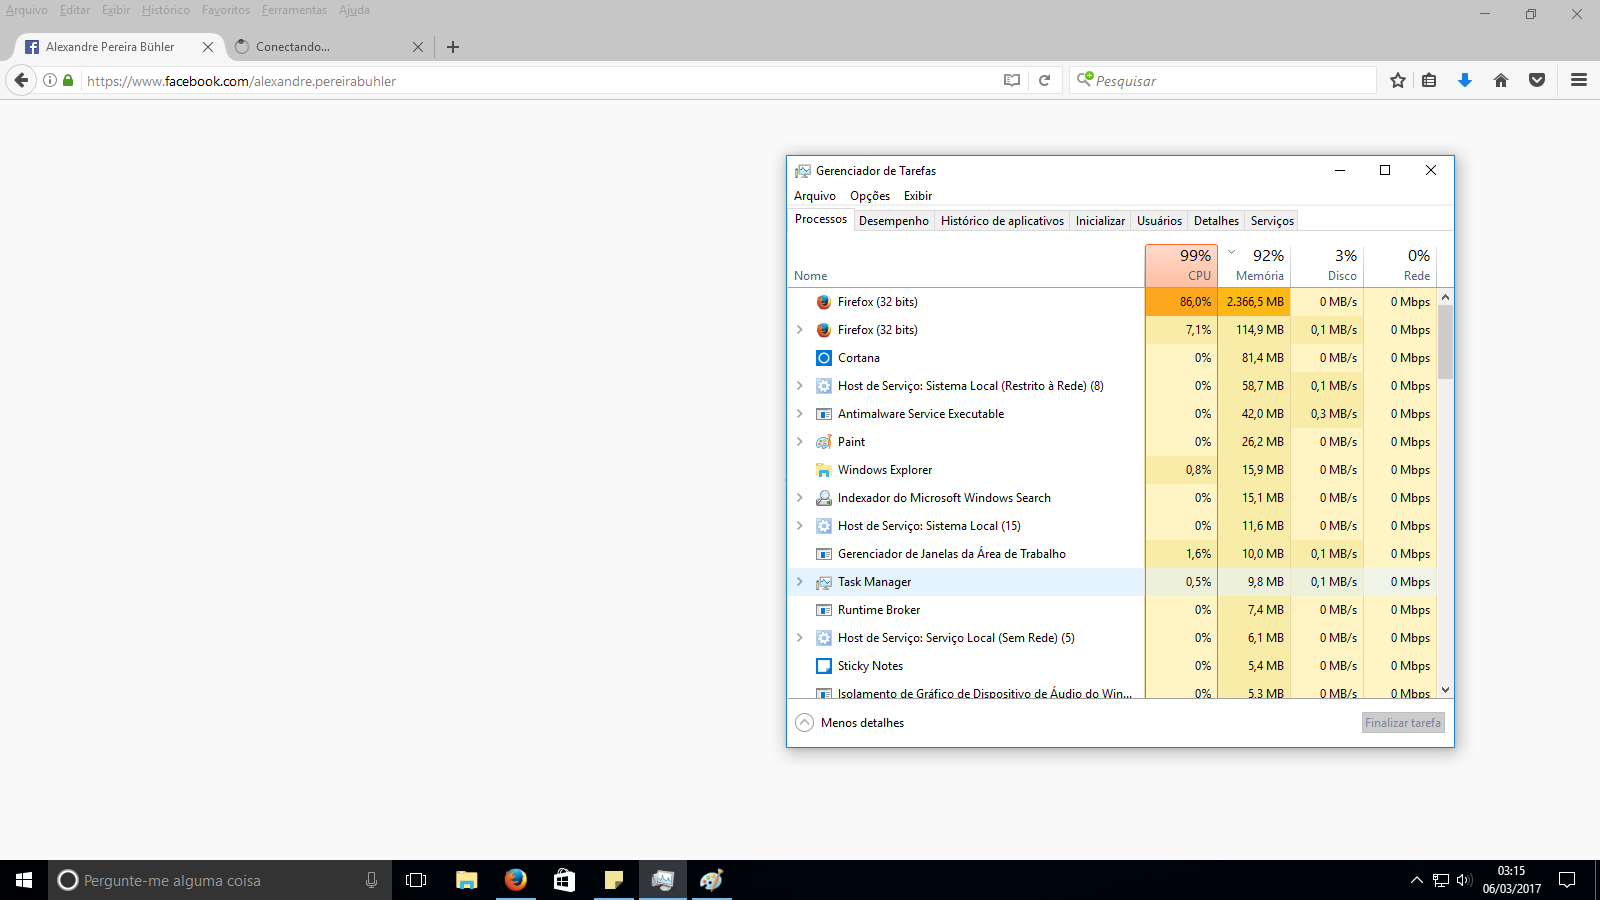Image resolution: width=1600 pixels, height=900 pixels.
Task: Open the Opções menu in Task Manager
Action: [x=870, y=196]
